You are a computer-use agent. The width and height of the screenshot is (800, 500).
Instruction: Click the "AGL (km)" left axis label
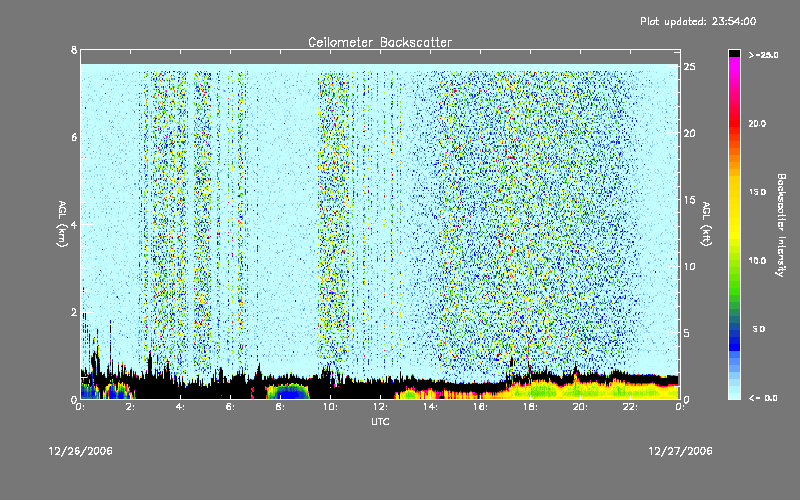click(x=62, y=224)
